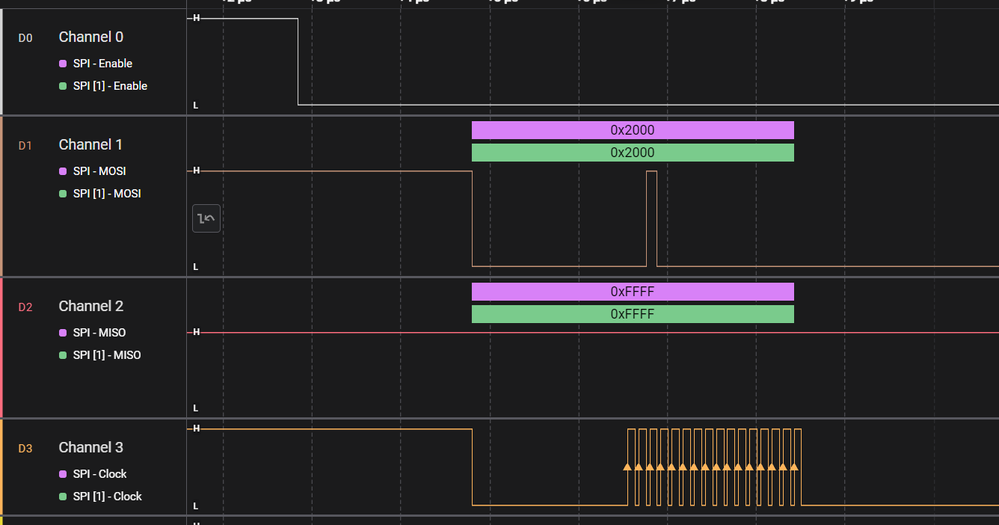This screenshot has width=999, height=525.
Task: Click the falling edge on Channel 0 waveform
Action: point(298,61)
